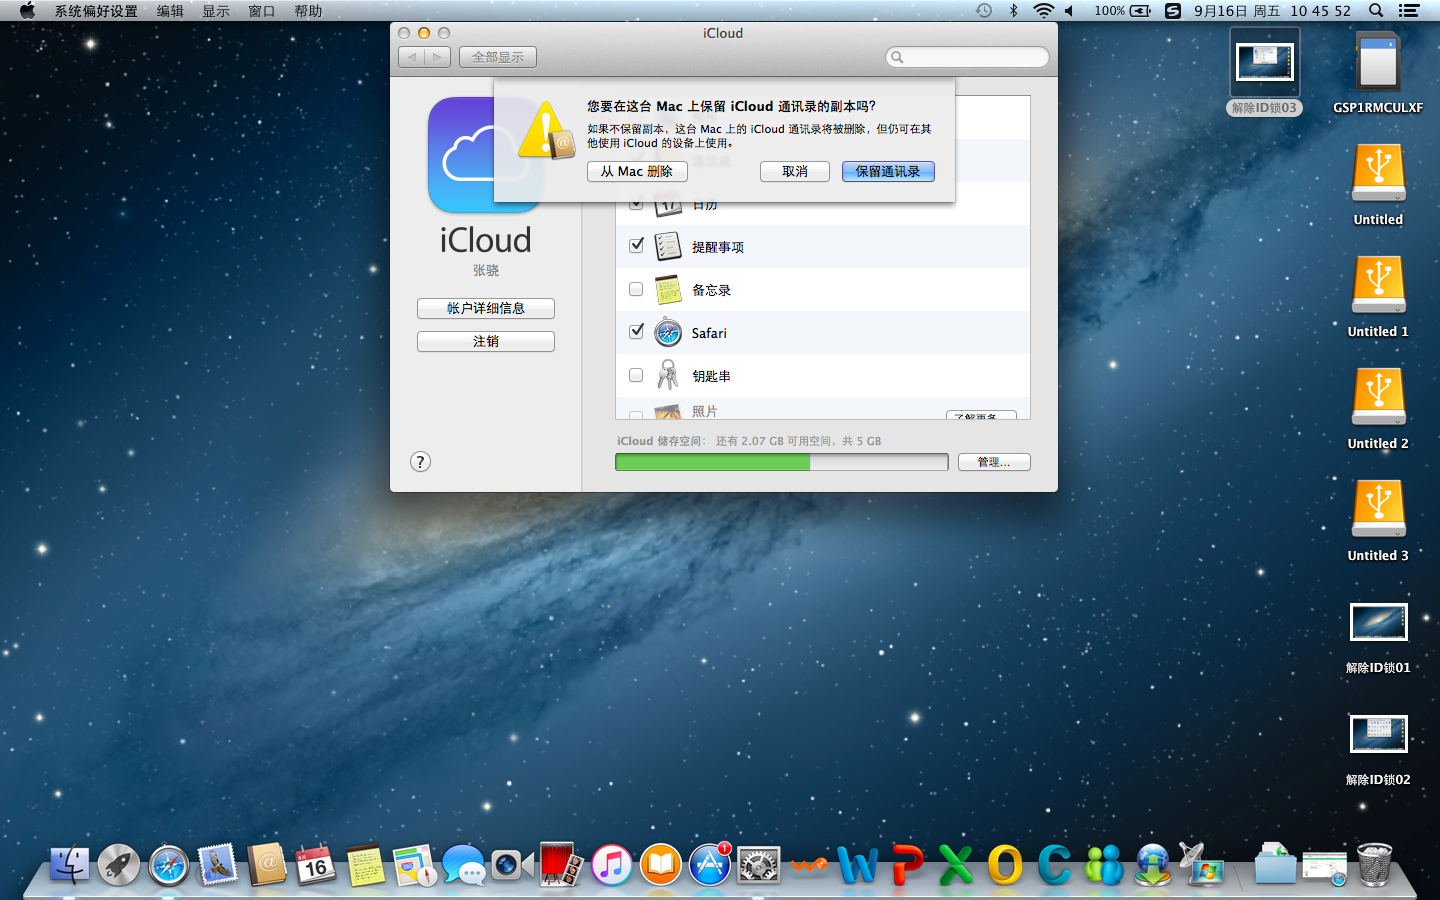
Task: Open the Downloads folder stack in dock
Action: [1275, 865]
